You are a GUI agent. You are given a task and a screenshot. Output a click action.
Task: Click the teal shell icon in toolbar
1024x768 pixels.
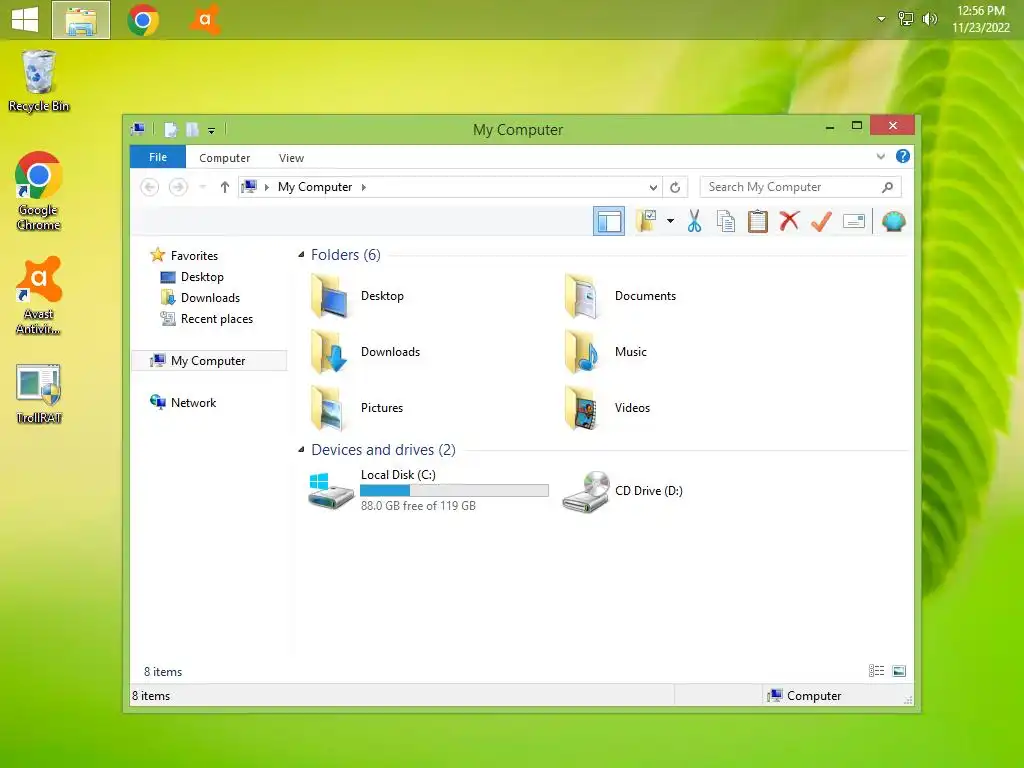893,221
